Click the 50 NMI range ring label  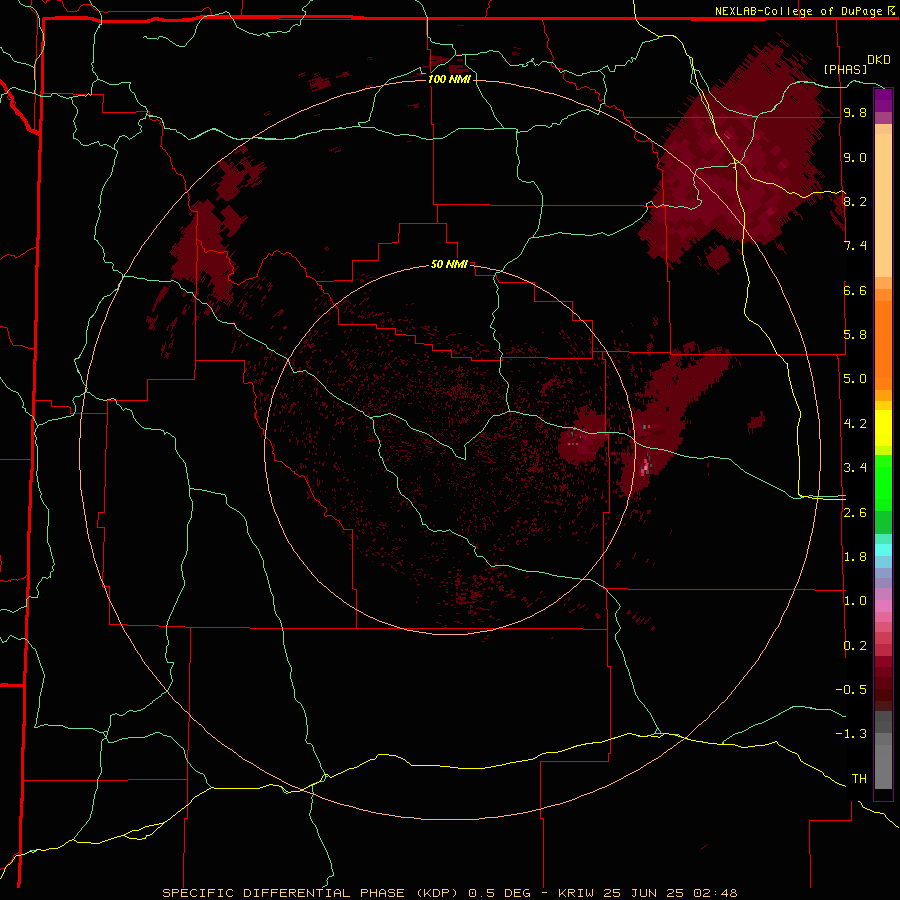pos(449,264)
